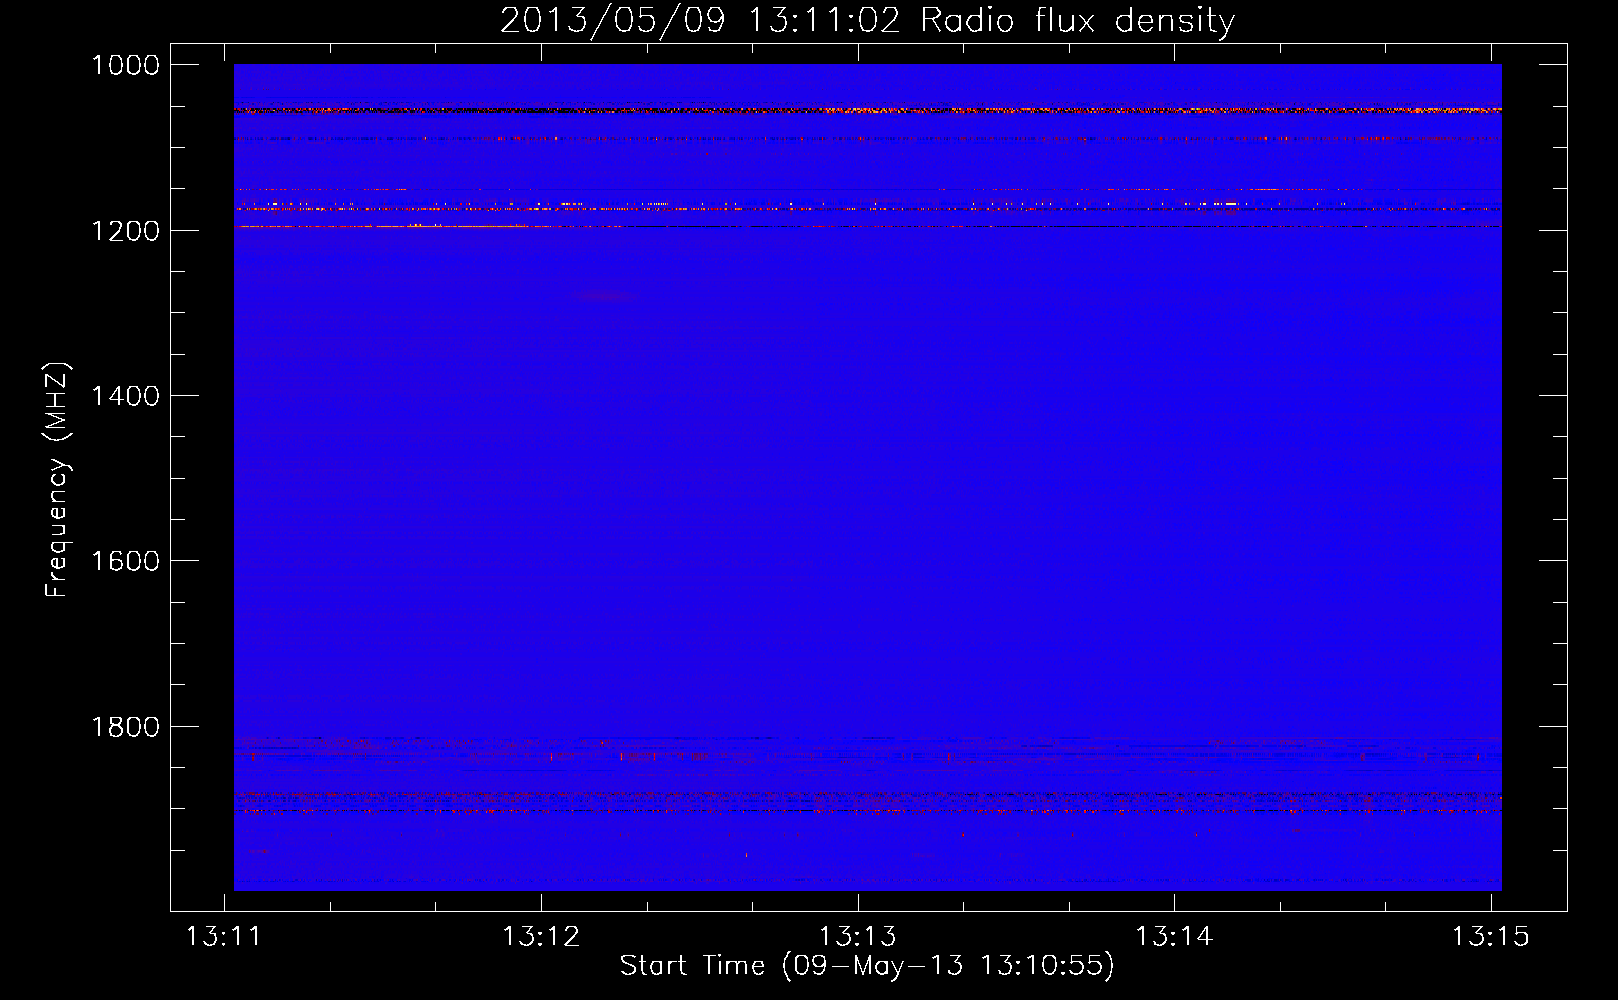
Task: Click the 1600 frequency tick label
Action: click(125, 561)
